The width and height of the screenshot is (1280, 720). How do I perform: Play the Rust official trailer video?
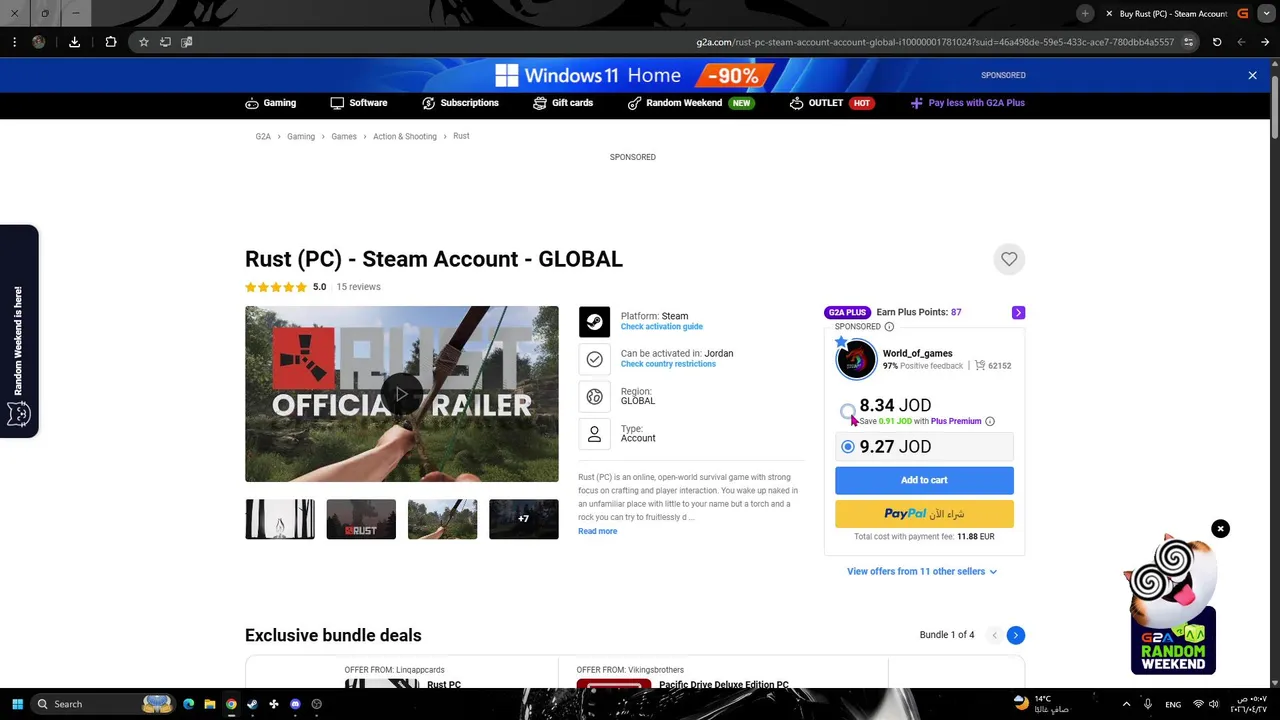point(401,394)
